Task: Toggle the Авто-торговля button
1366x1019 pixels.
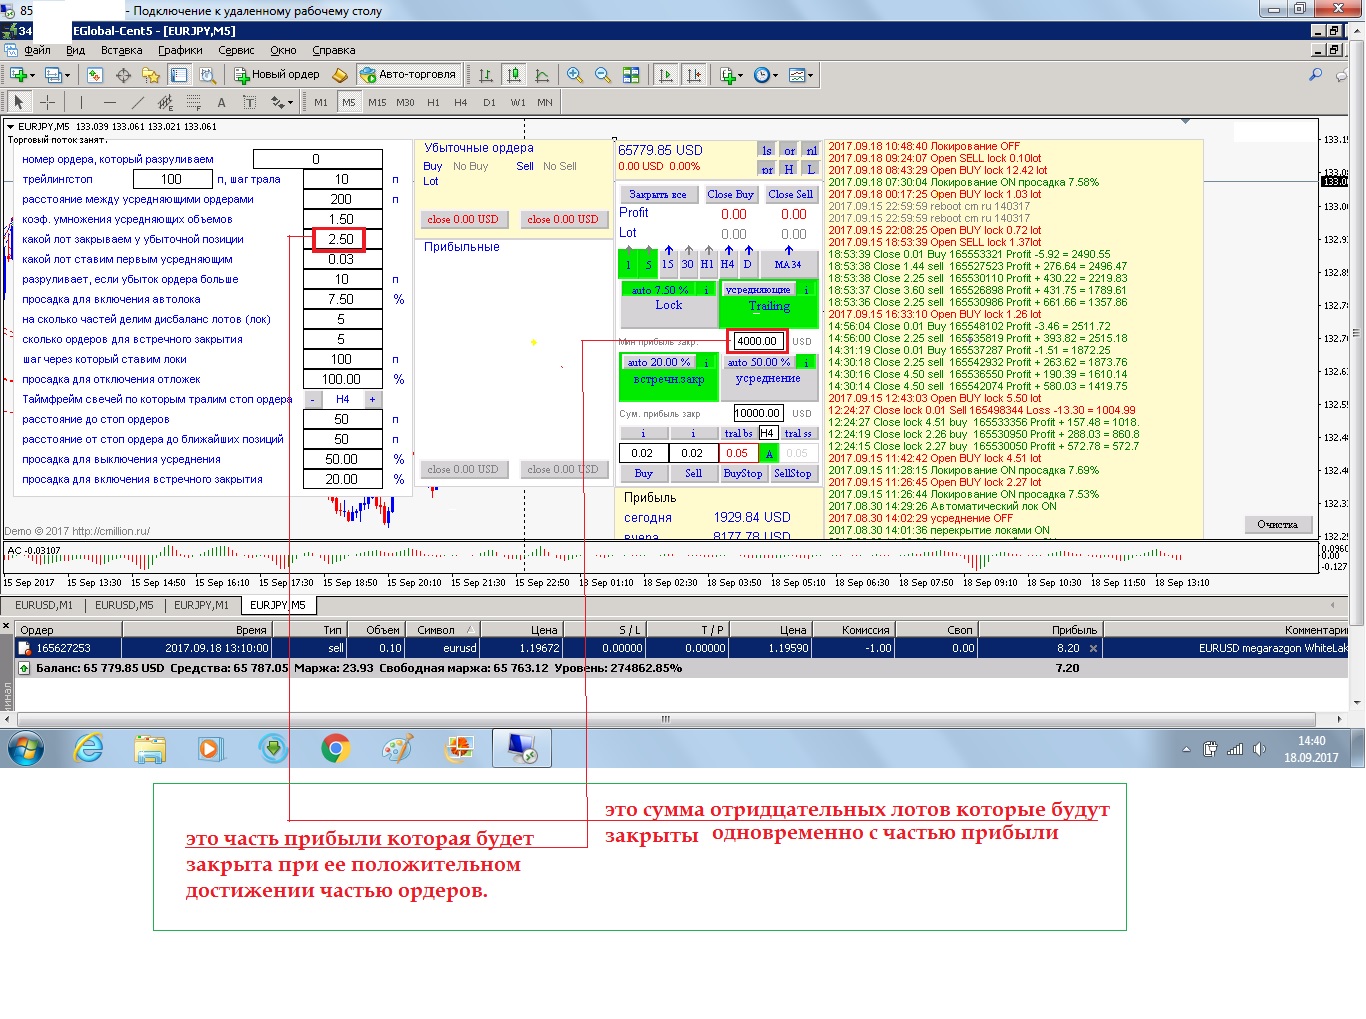Action: click(409, 75)
